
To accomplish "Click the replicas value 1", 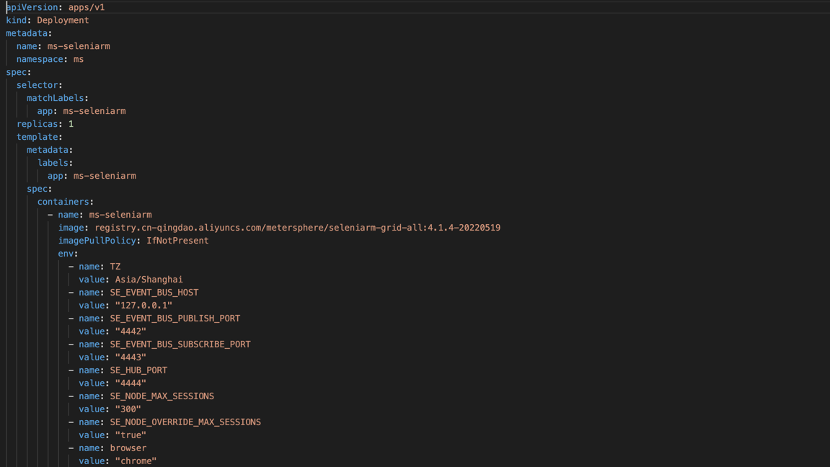I will point(71,124).
